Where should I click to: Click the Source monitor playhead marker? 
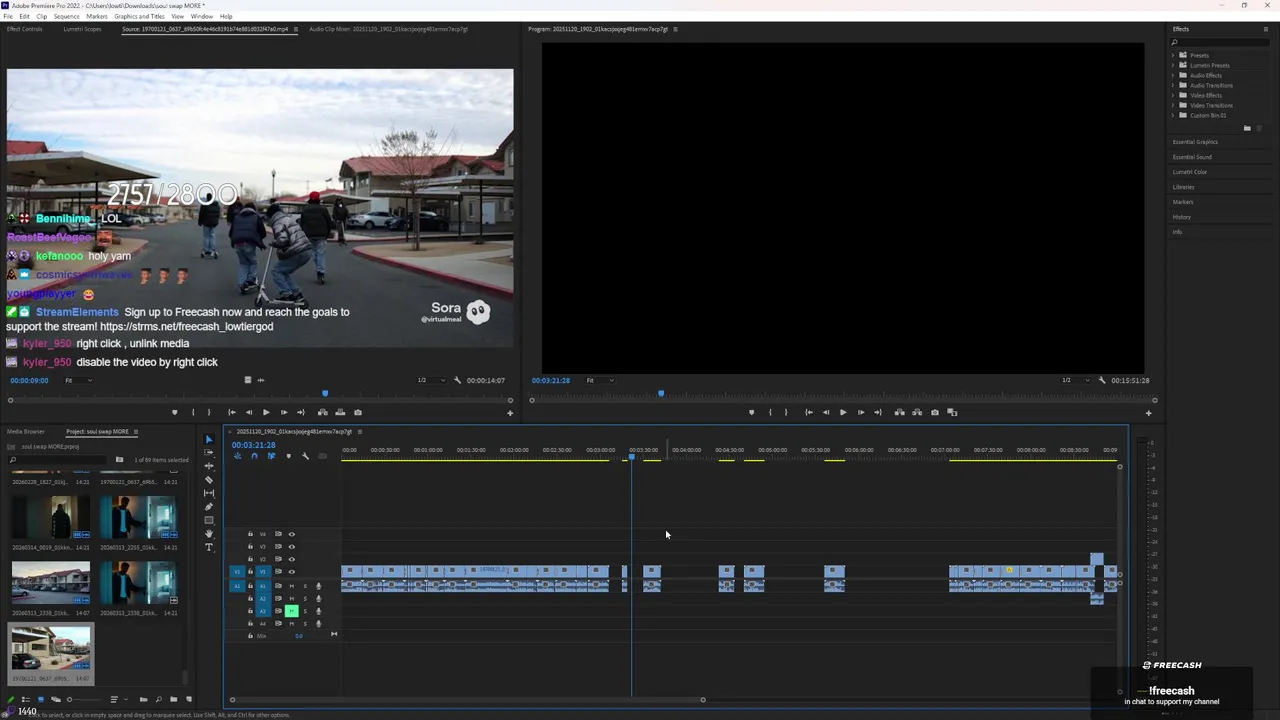click(324, 393)
